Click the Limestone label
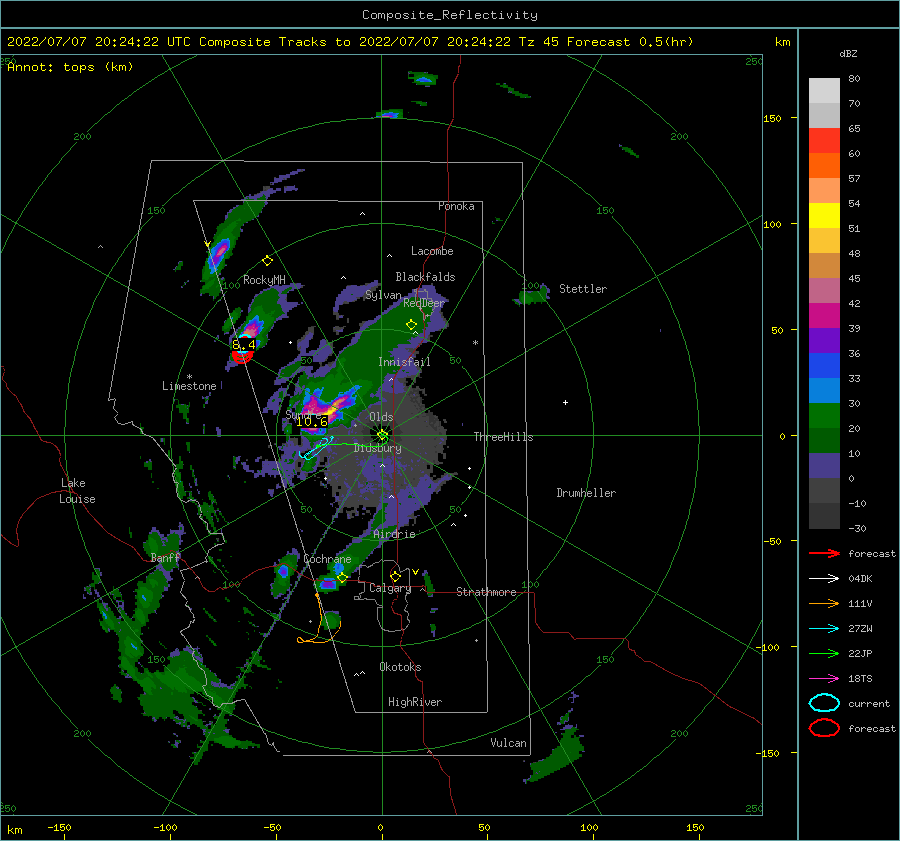 click(x=189, y=386)
